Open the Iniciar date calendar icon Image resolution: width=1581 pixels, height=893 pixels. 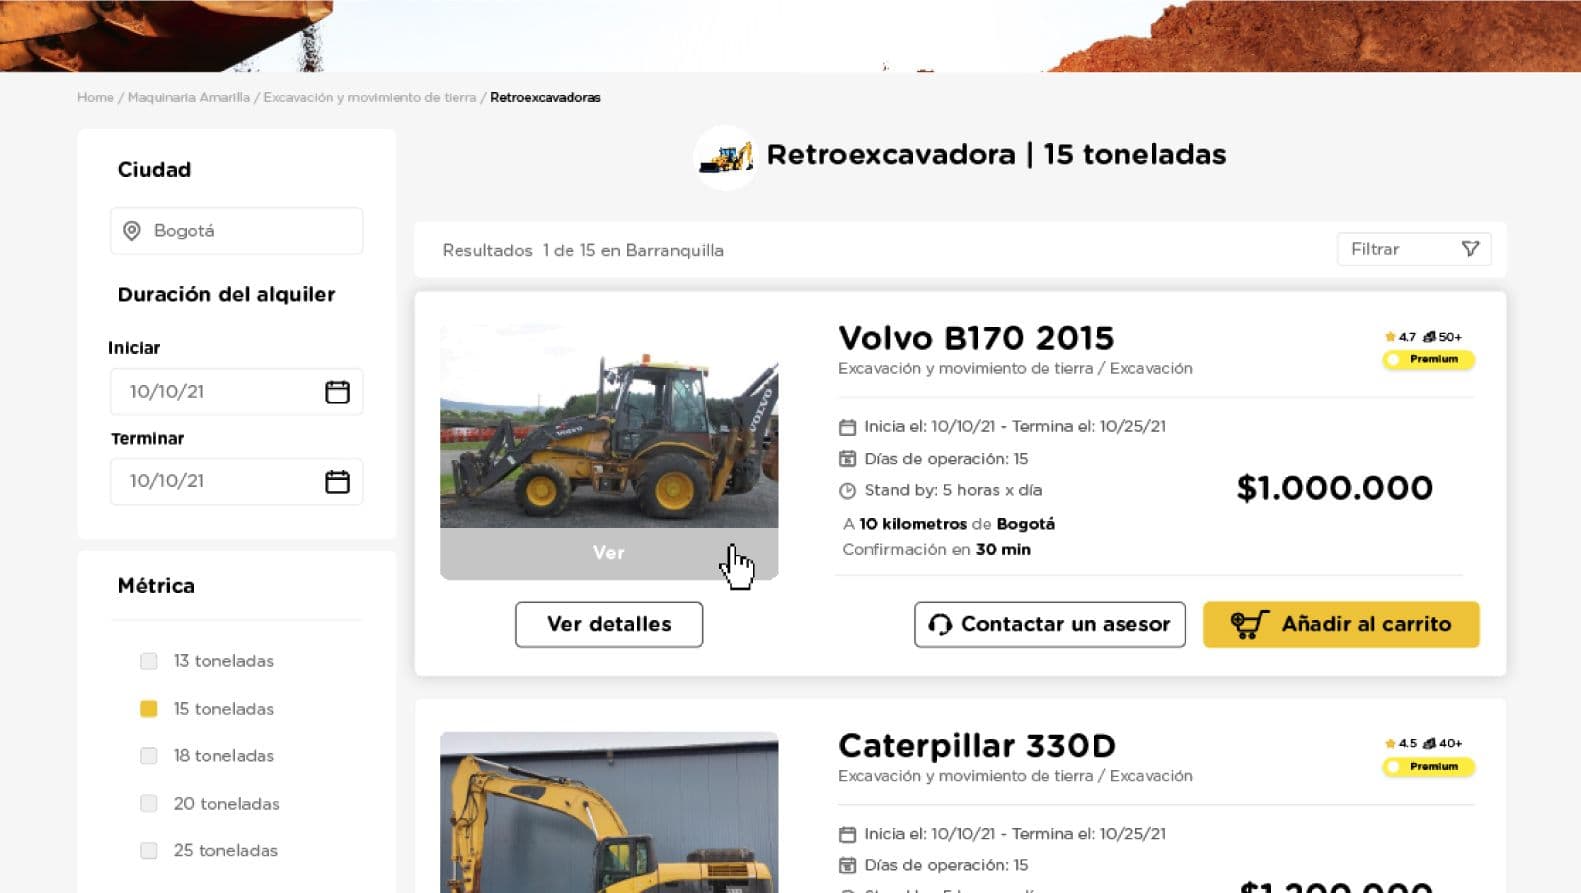pyautogui.click(x=337, y=392)
